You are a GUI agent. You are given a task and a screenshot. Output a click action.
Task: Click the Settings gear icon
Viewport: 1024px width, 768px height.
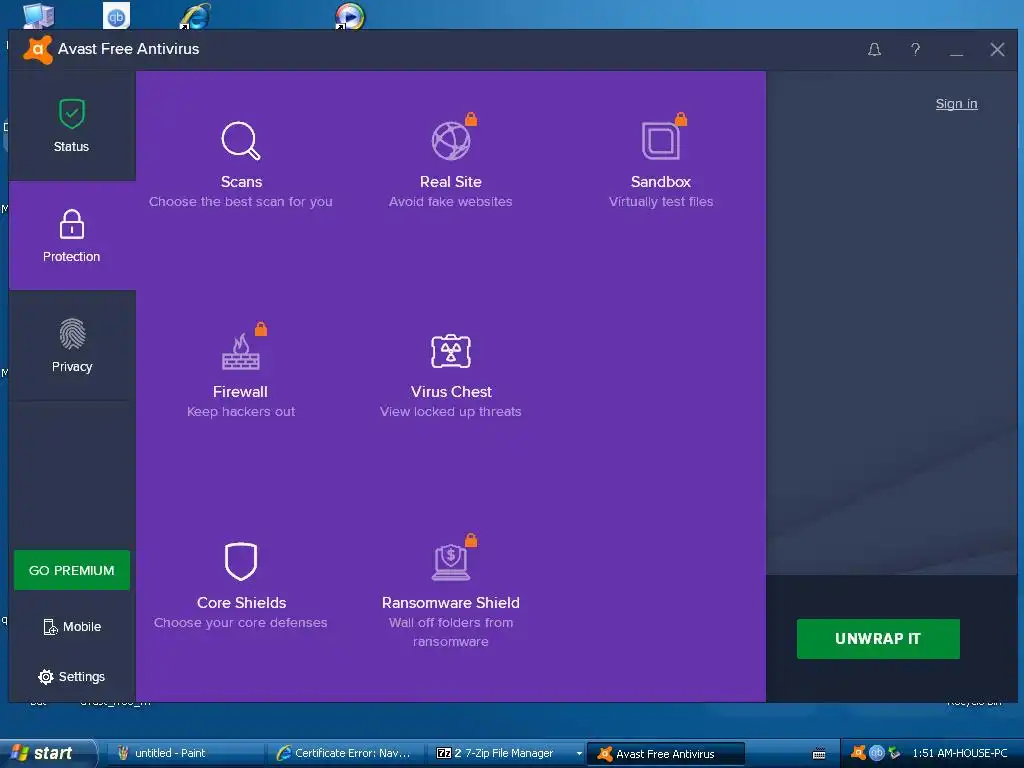(x=46, y=677)
